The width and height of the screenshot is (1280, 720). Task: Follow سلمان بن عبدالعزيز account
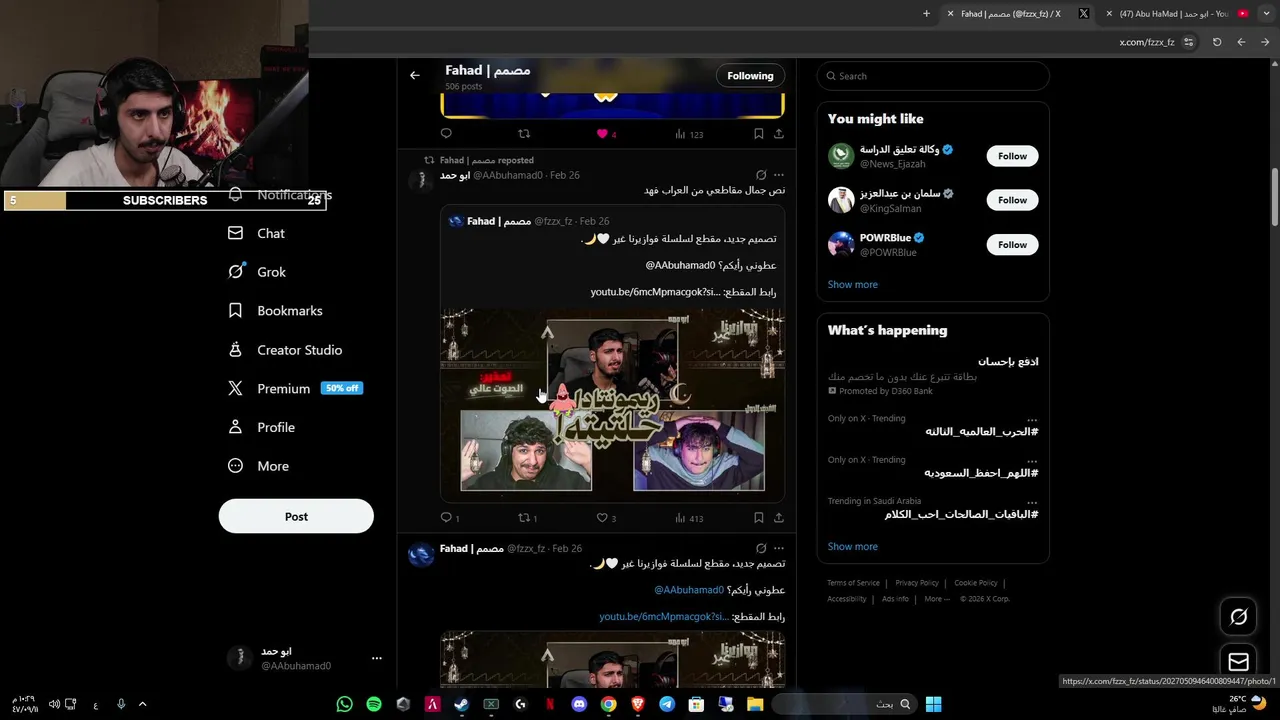coord(1012,200)
